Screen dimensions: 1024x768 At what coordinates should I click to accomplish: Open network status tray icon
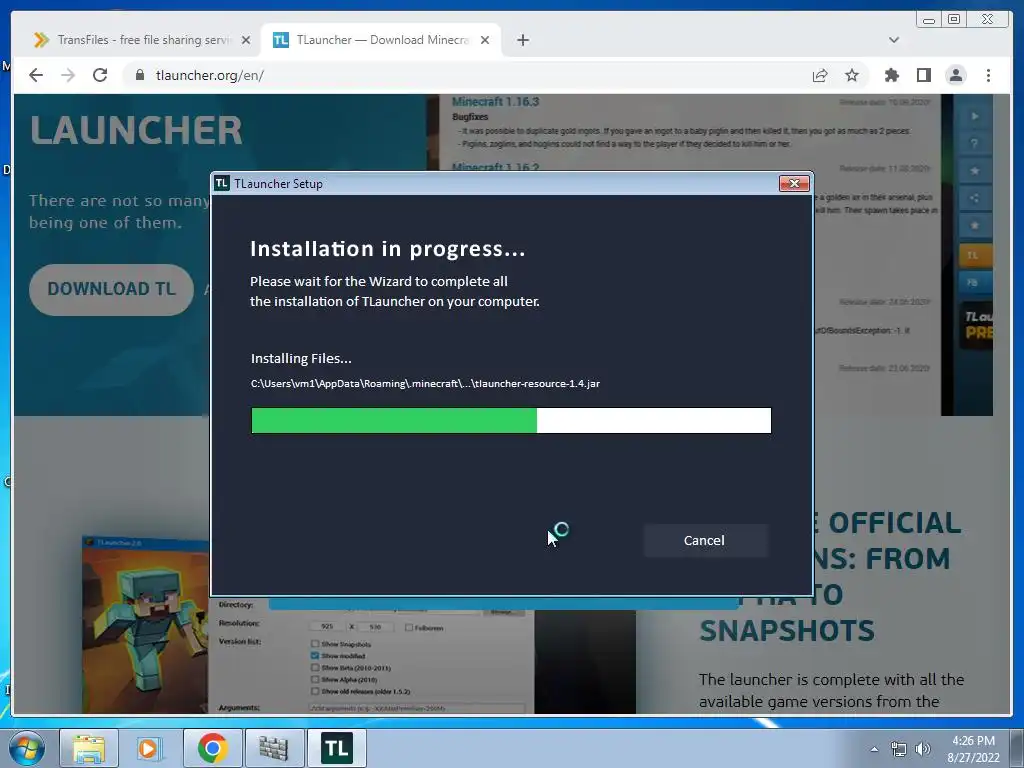tap(899, 749)
